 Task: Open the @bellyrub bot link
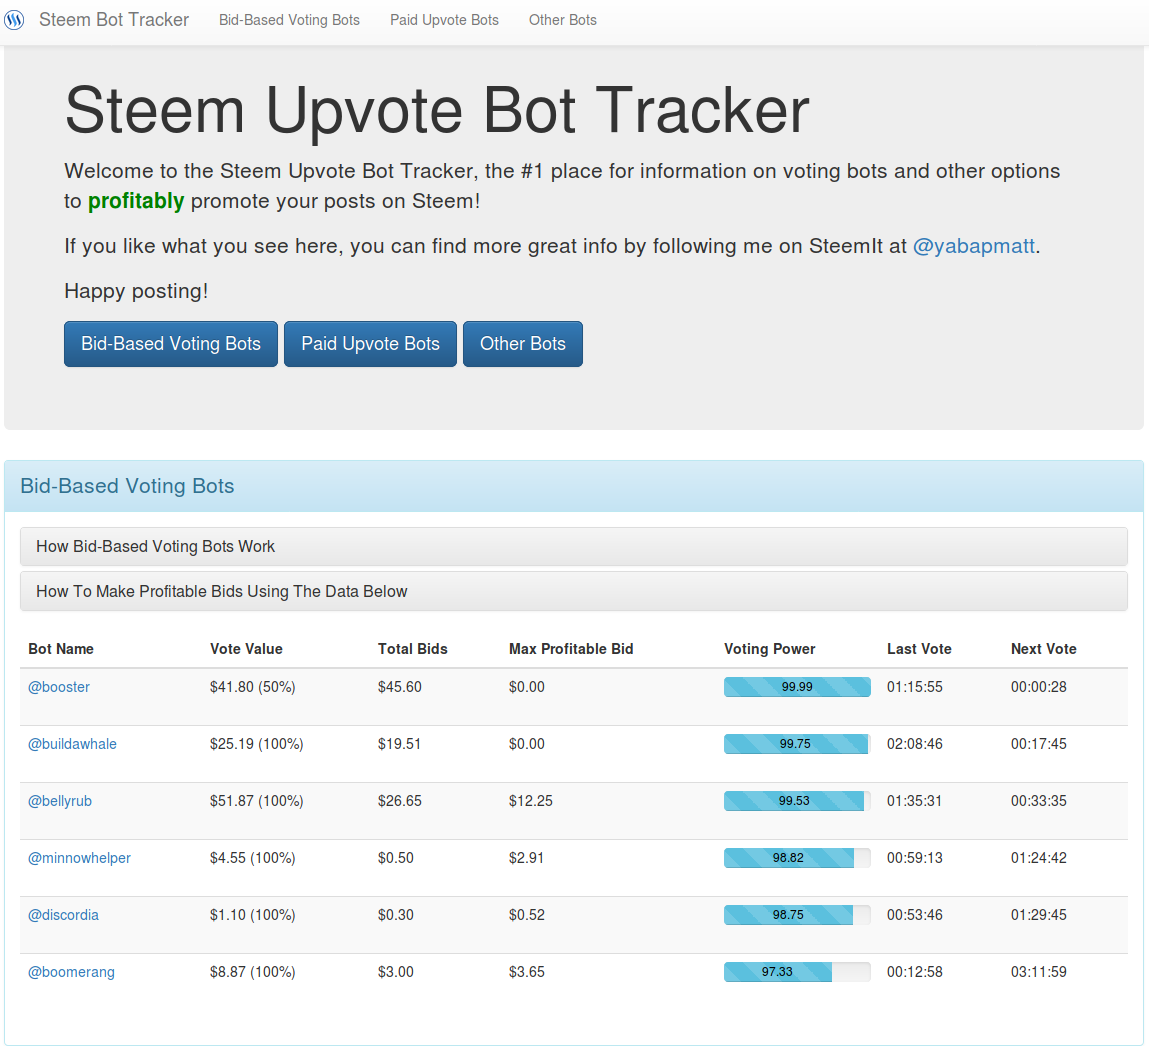(59, 801)
